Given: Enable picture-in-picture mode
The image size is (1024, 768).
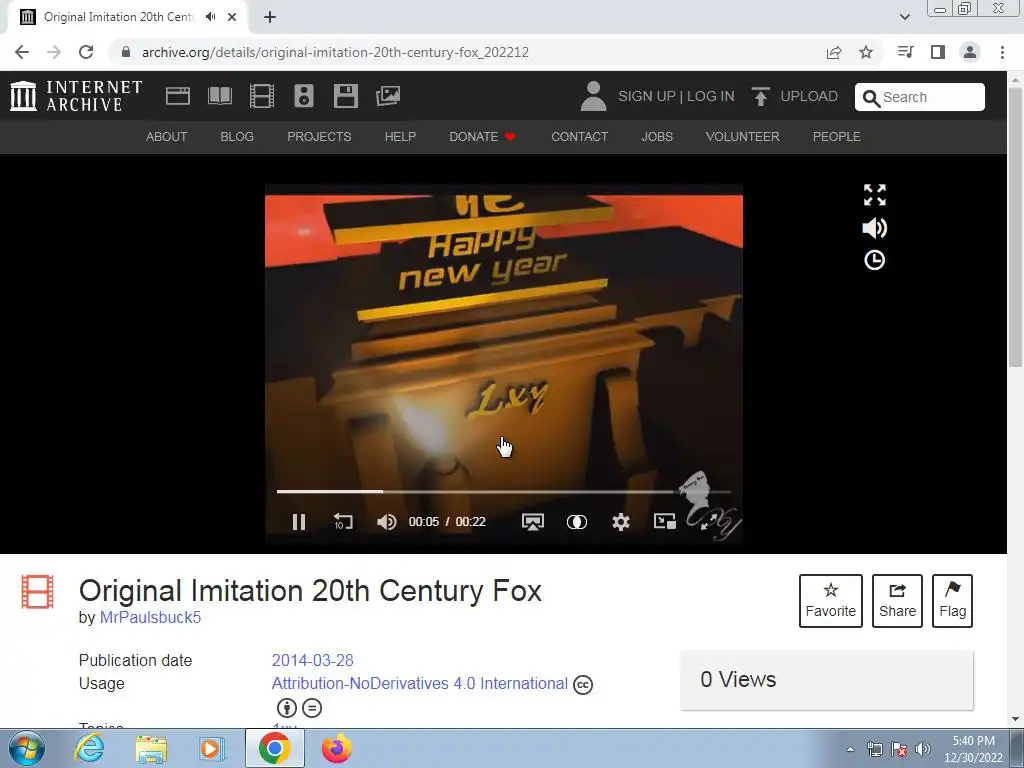Looking at the screenshot, I should (665, 521).
